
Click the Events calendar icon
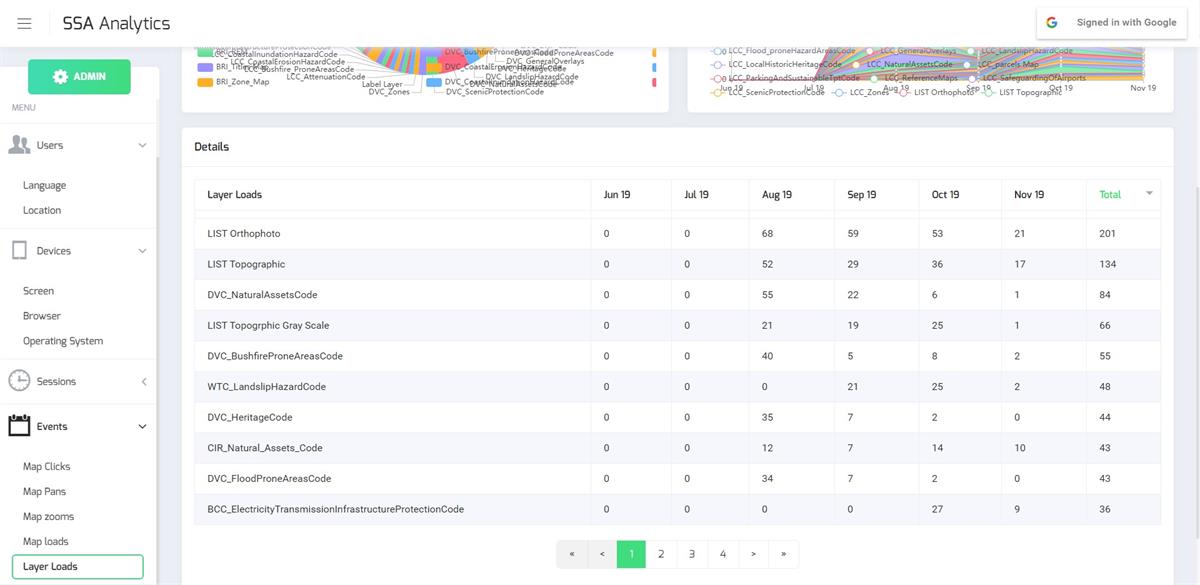19,426
